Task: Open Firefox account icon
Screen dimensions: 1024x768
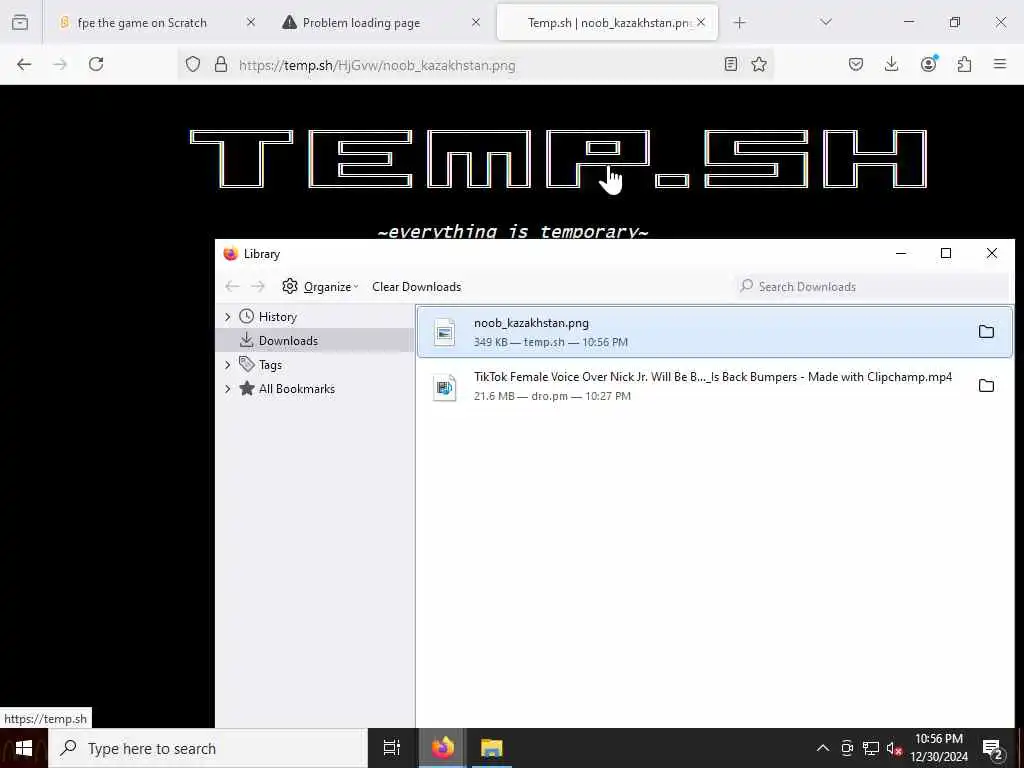Action: [928, 64]
